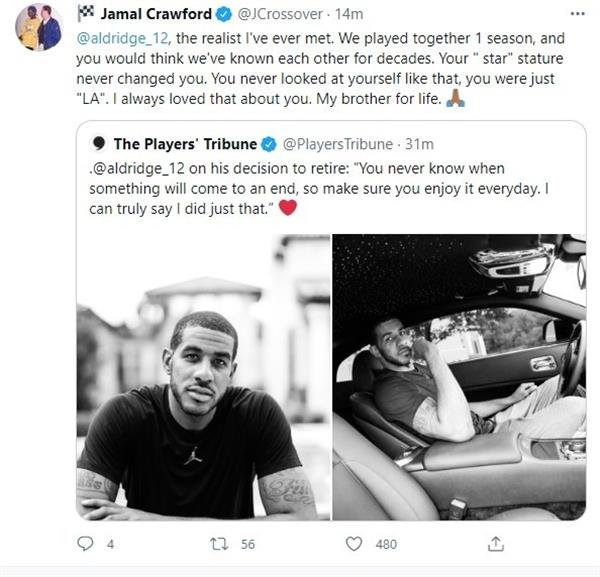Retweet using the retweet arrows icon

[x=219, y=544]
